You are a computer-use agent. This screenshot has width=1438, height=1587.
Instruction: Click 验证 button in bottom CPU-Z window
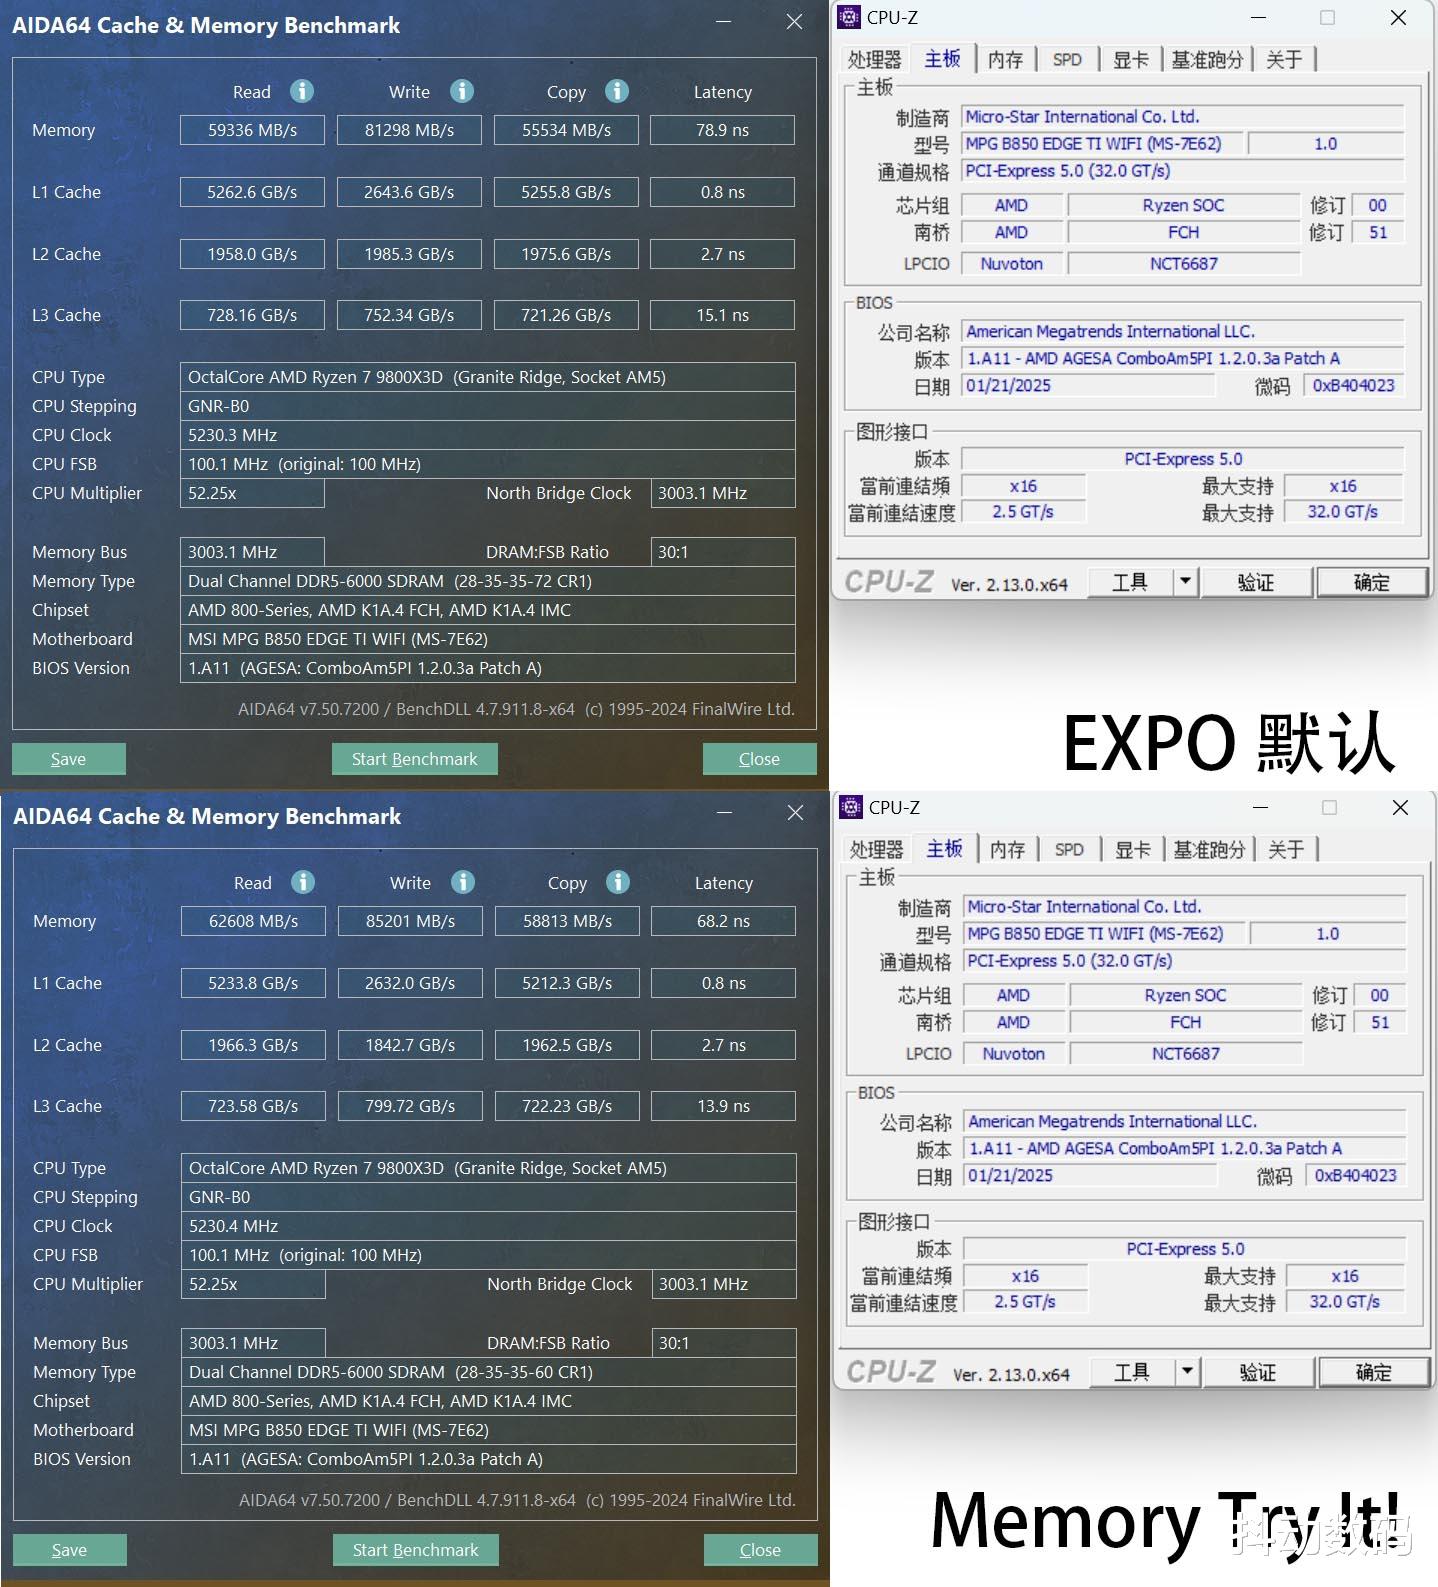[1258, 1371]
